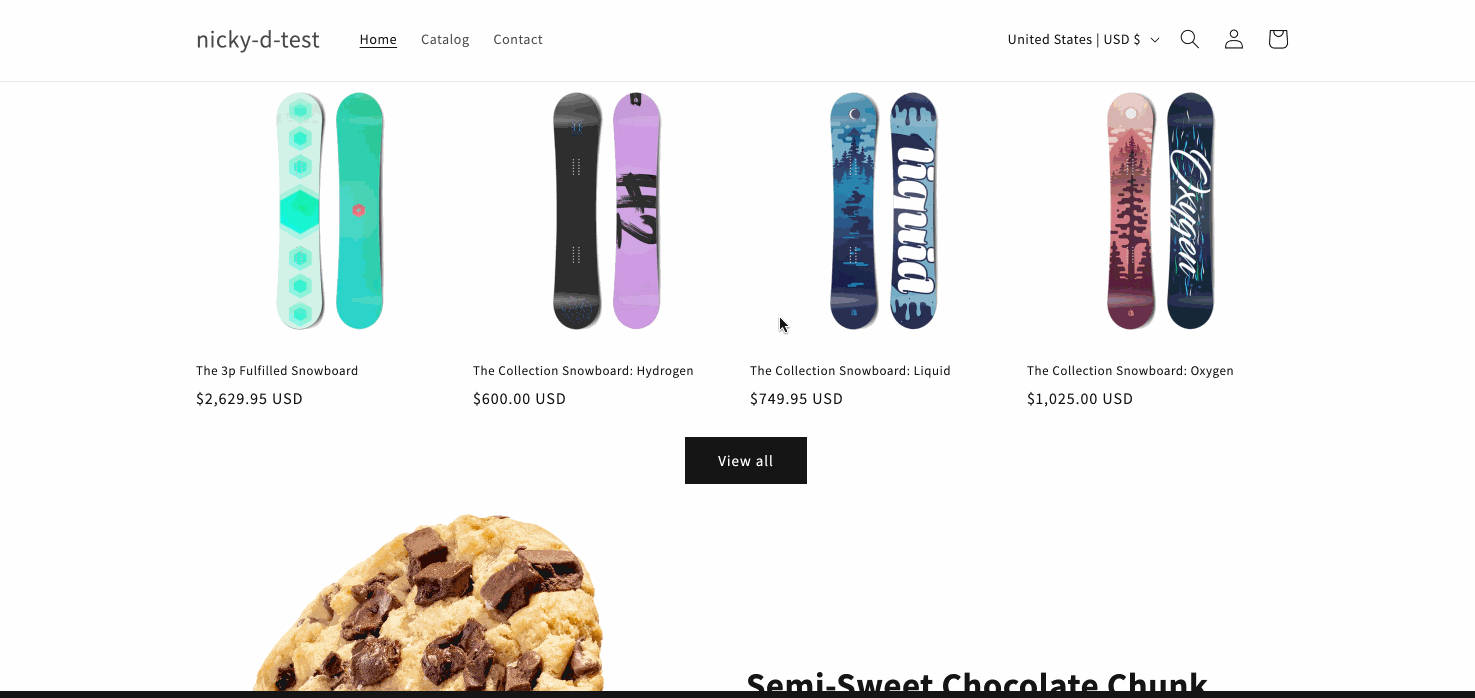The height and width of the screenshot is (698, 1475).
Task: Open the shopping cart icon
Action: [x=1278, y=39]
